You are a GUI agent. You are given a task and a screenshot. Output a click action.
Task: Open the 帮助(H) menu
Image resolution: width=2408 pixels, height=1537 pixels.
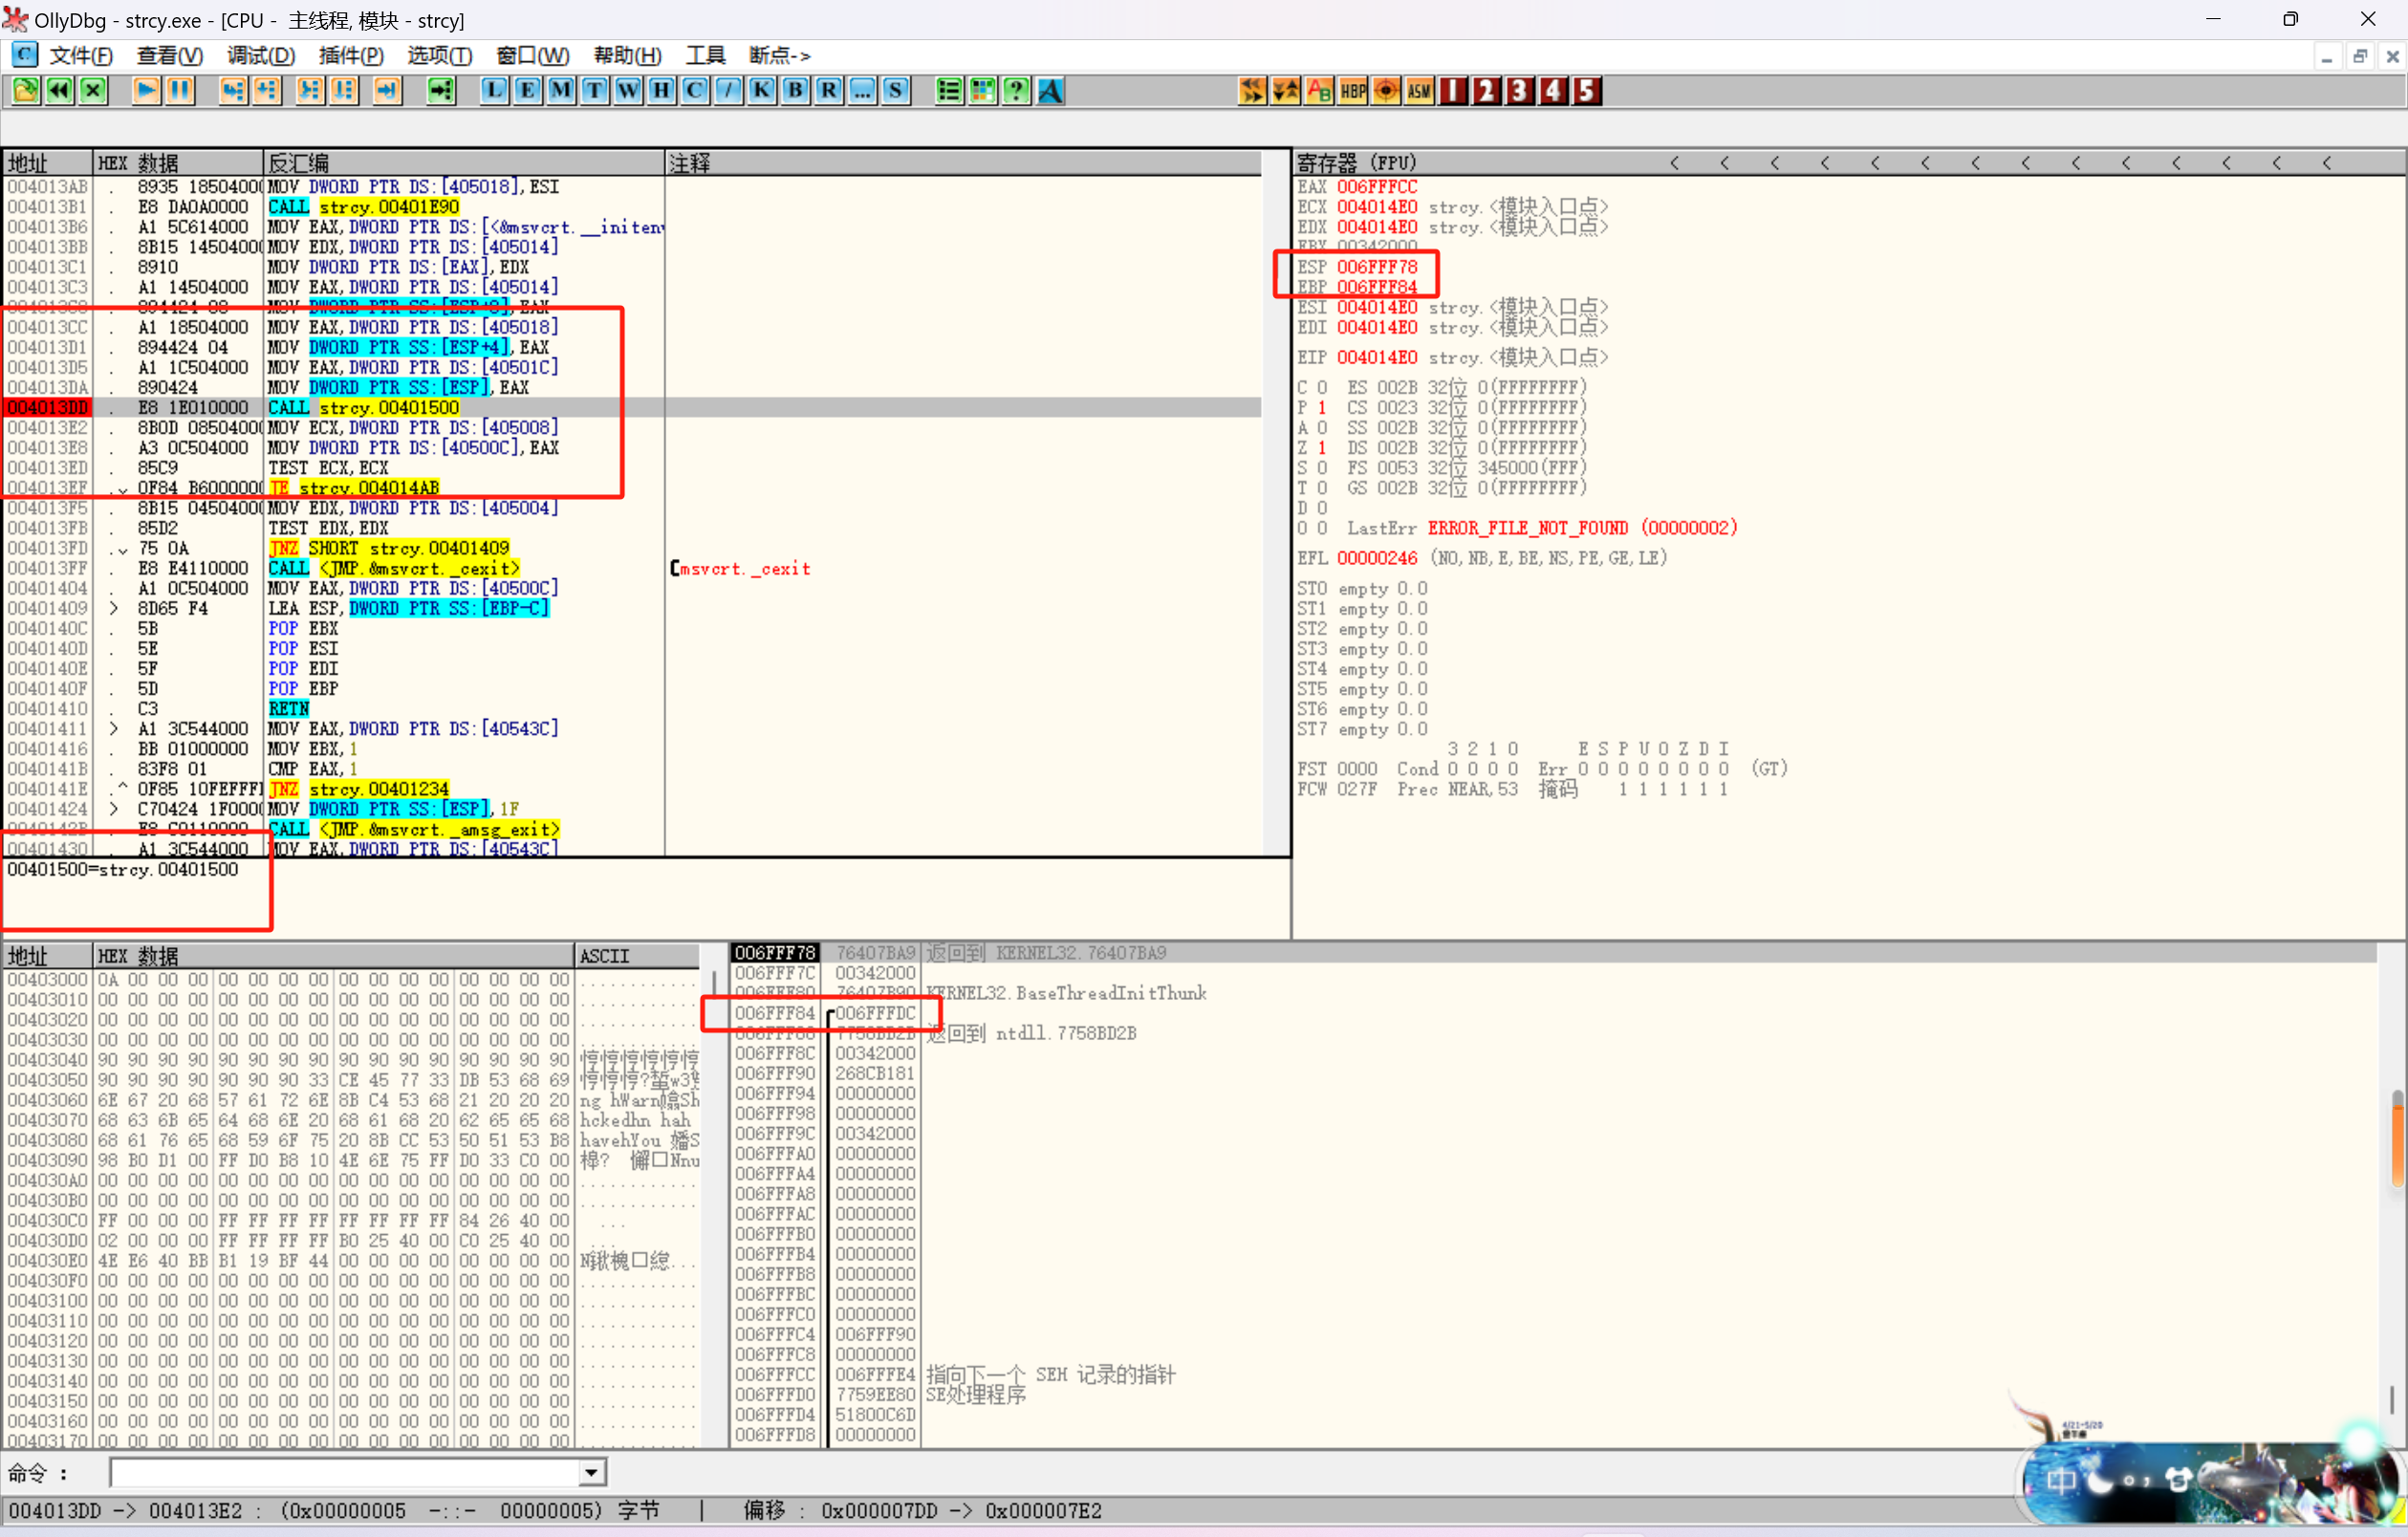[x=627, y=56]
